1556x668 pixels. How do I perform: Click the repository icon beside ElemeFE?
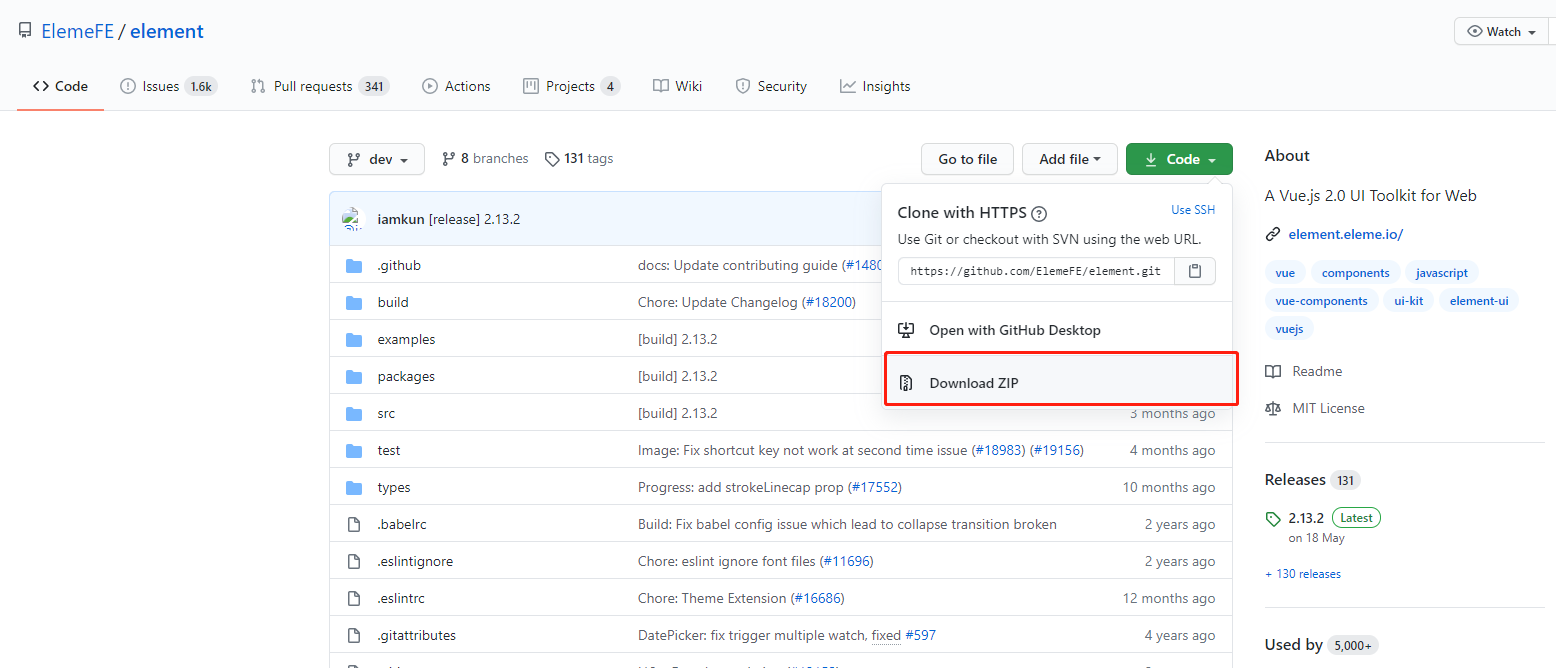(25, 31)
